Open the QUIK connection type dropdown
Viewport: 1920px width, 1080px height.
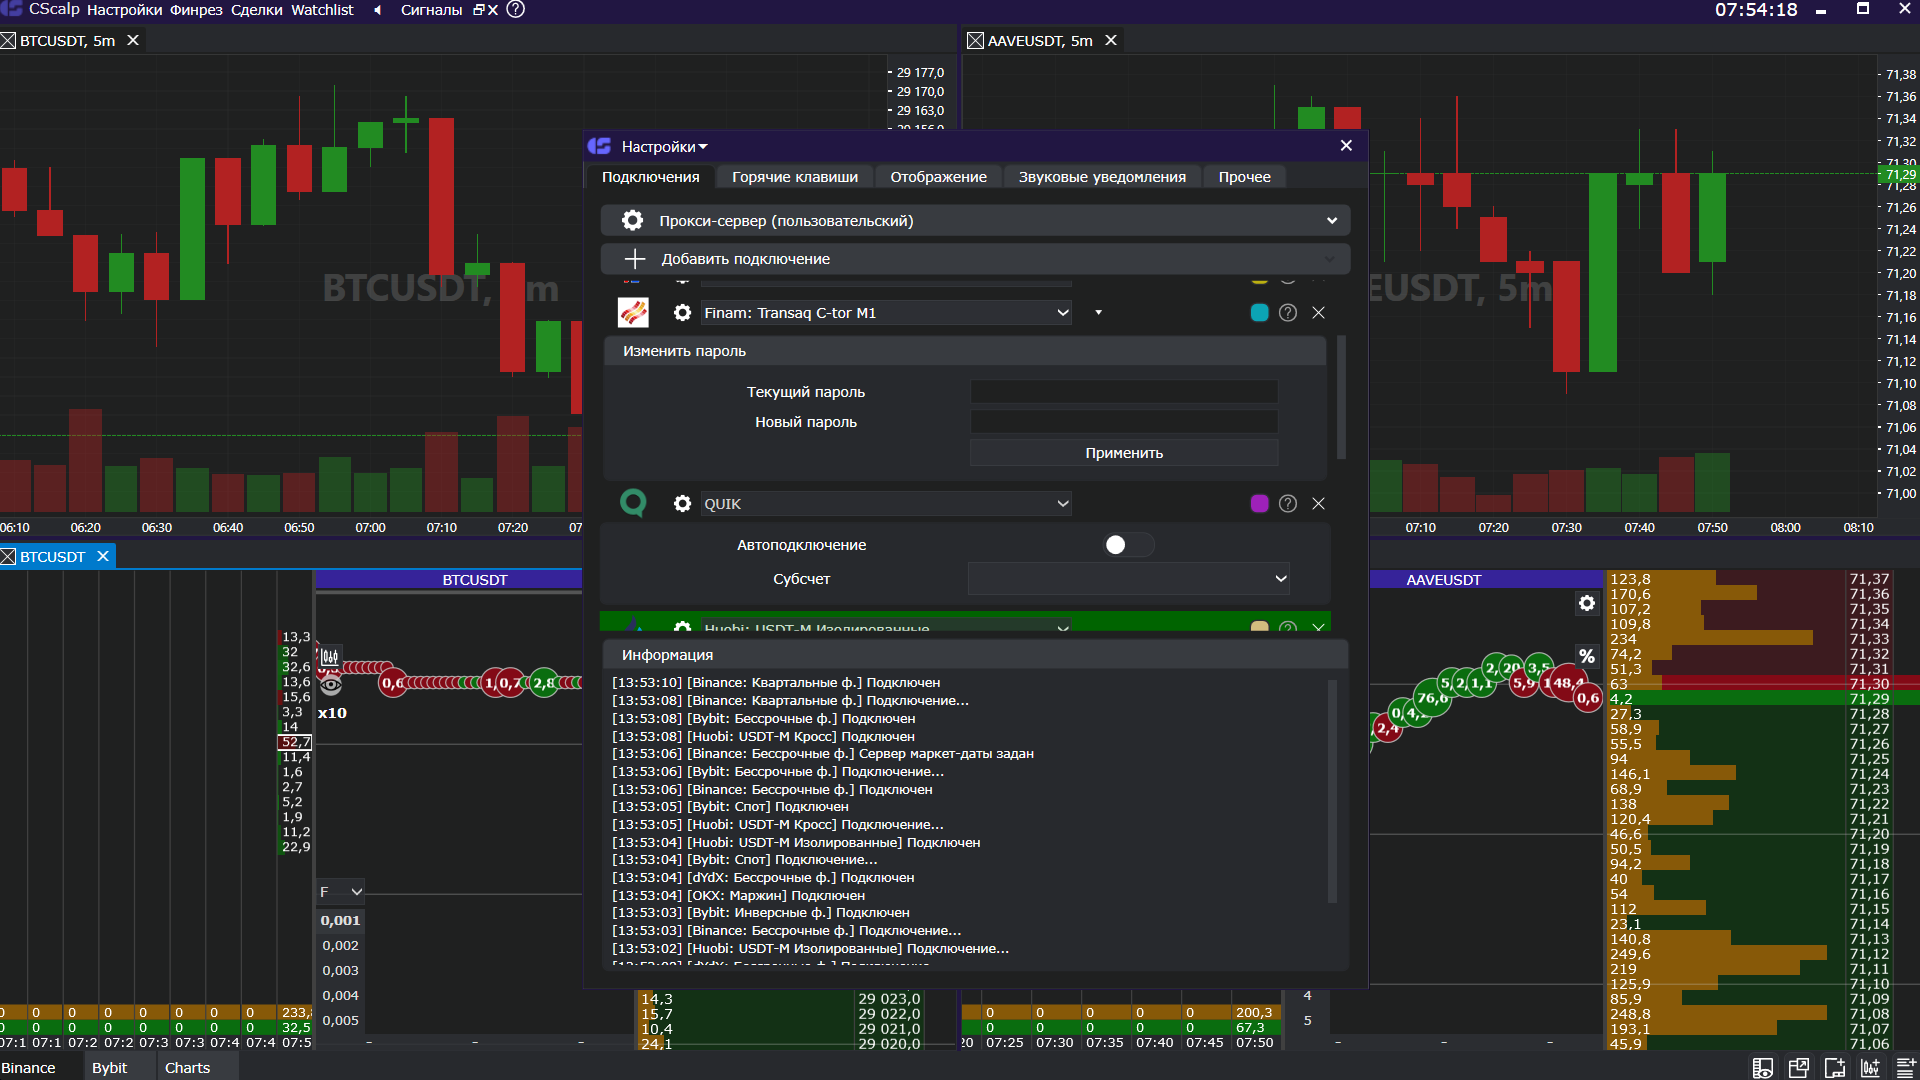tap(885, 504)
